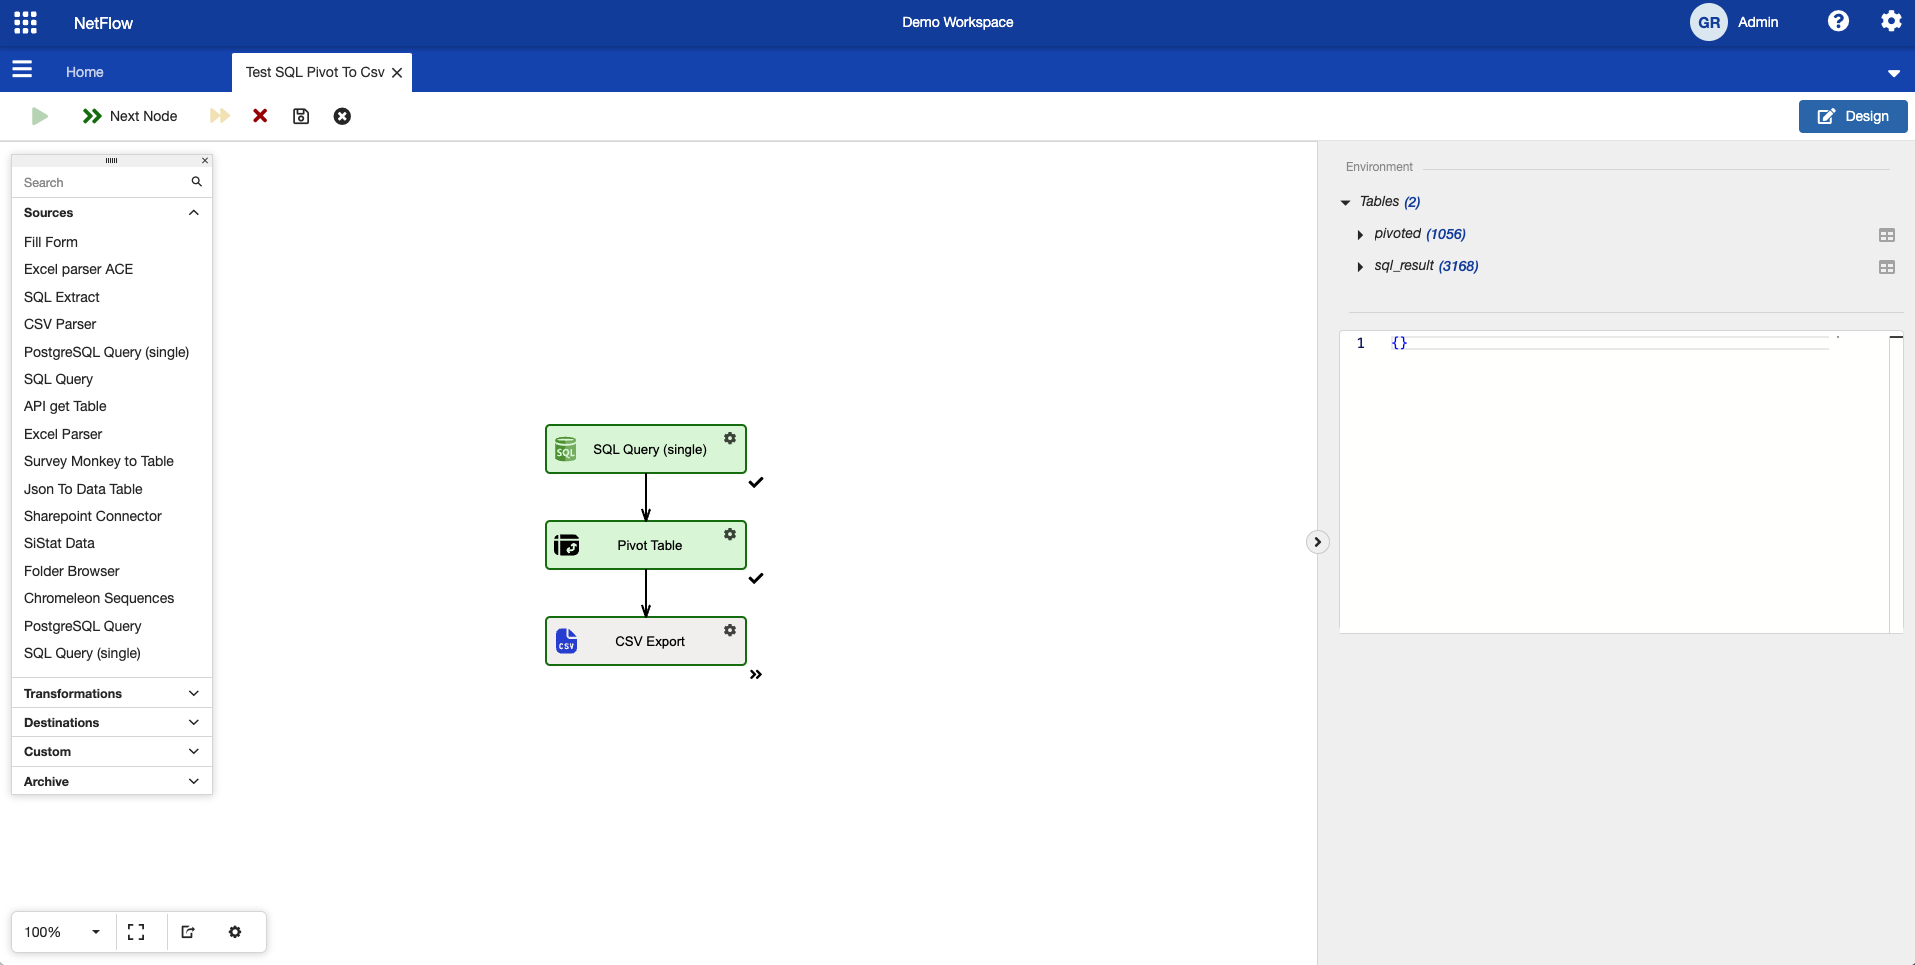
Task: Click the Next Node button
Action: pyautogui.click(x=130, y=116)
